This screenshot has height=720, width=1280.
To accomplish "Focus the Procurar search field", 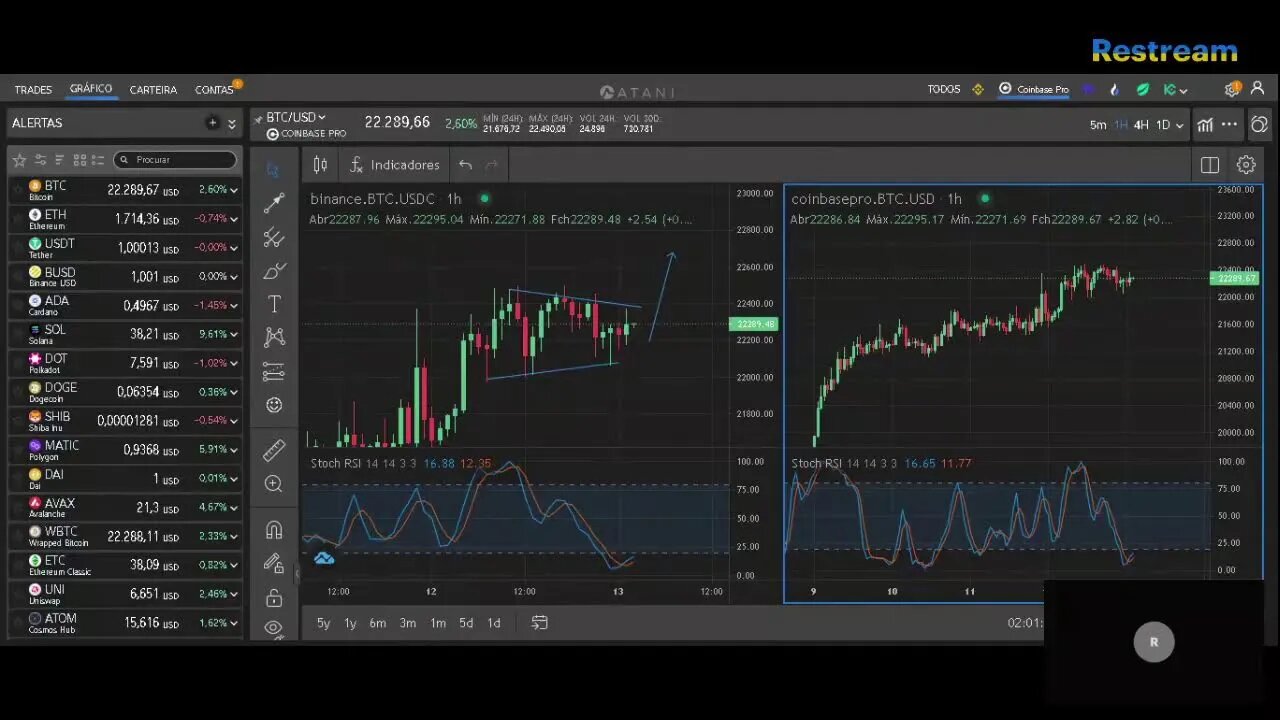I will pos(175,160).
